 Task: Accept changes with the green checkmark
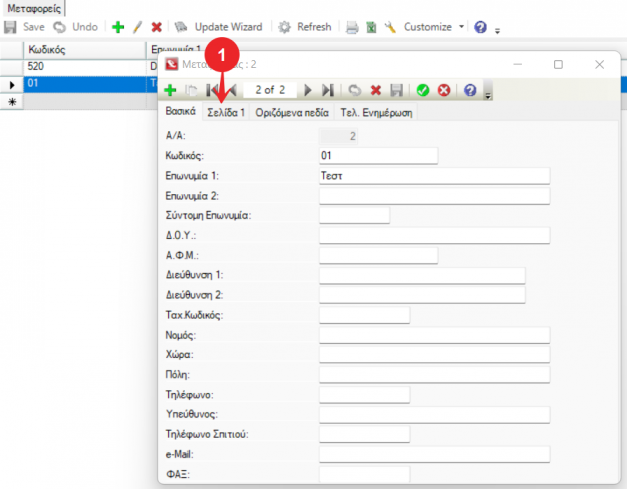[x=423, y=90]
